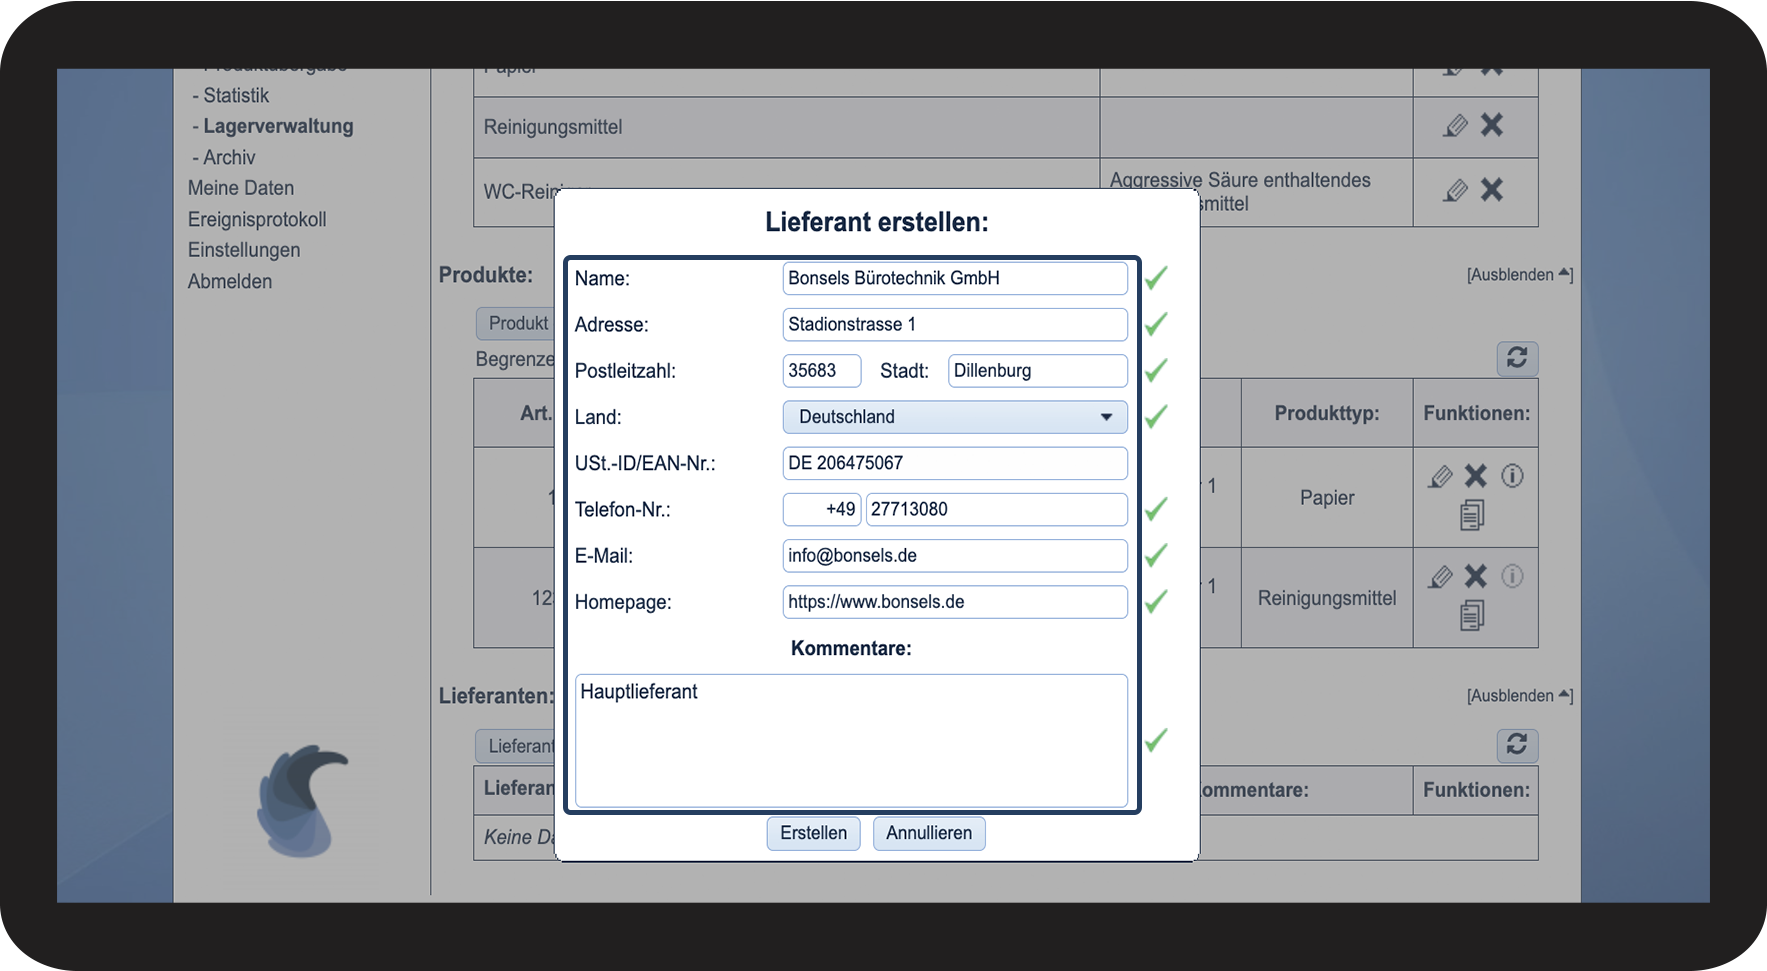This screenshot has width=1767, height=971.
Task: Delete the Reinigungsmittel product type row
Action: (1492, 125)
